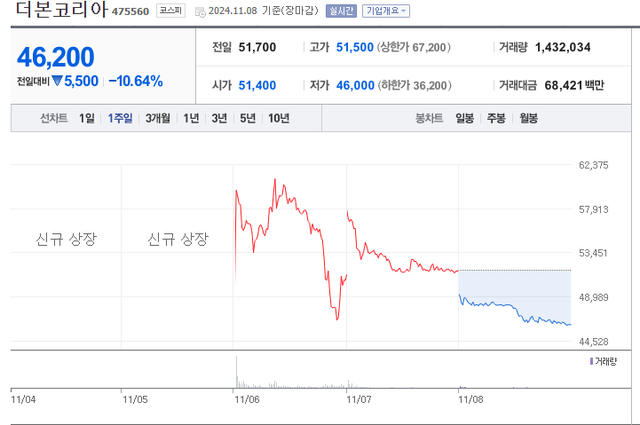Click the 거래량 legend marker
The height and width of the screenshot is (425, 640).
coord(590,360)
